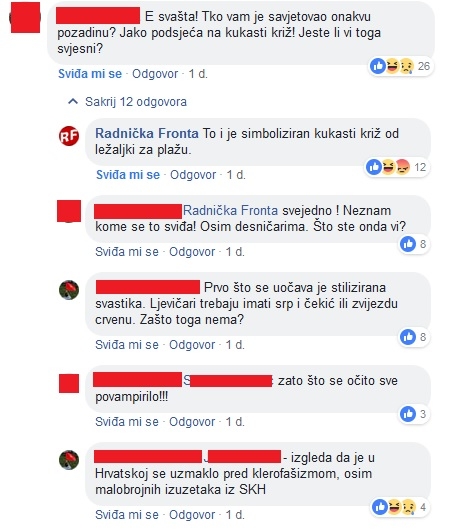
Task: Click the like count on 'povampirilo' reply
Action: click(x=414, y=414)
